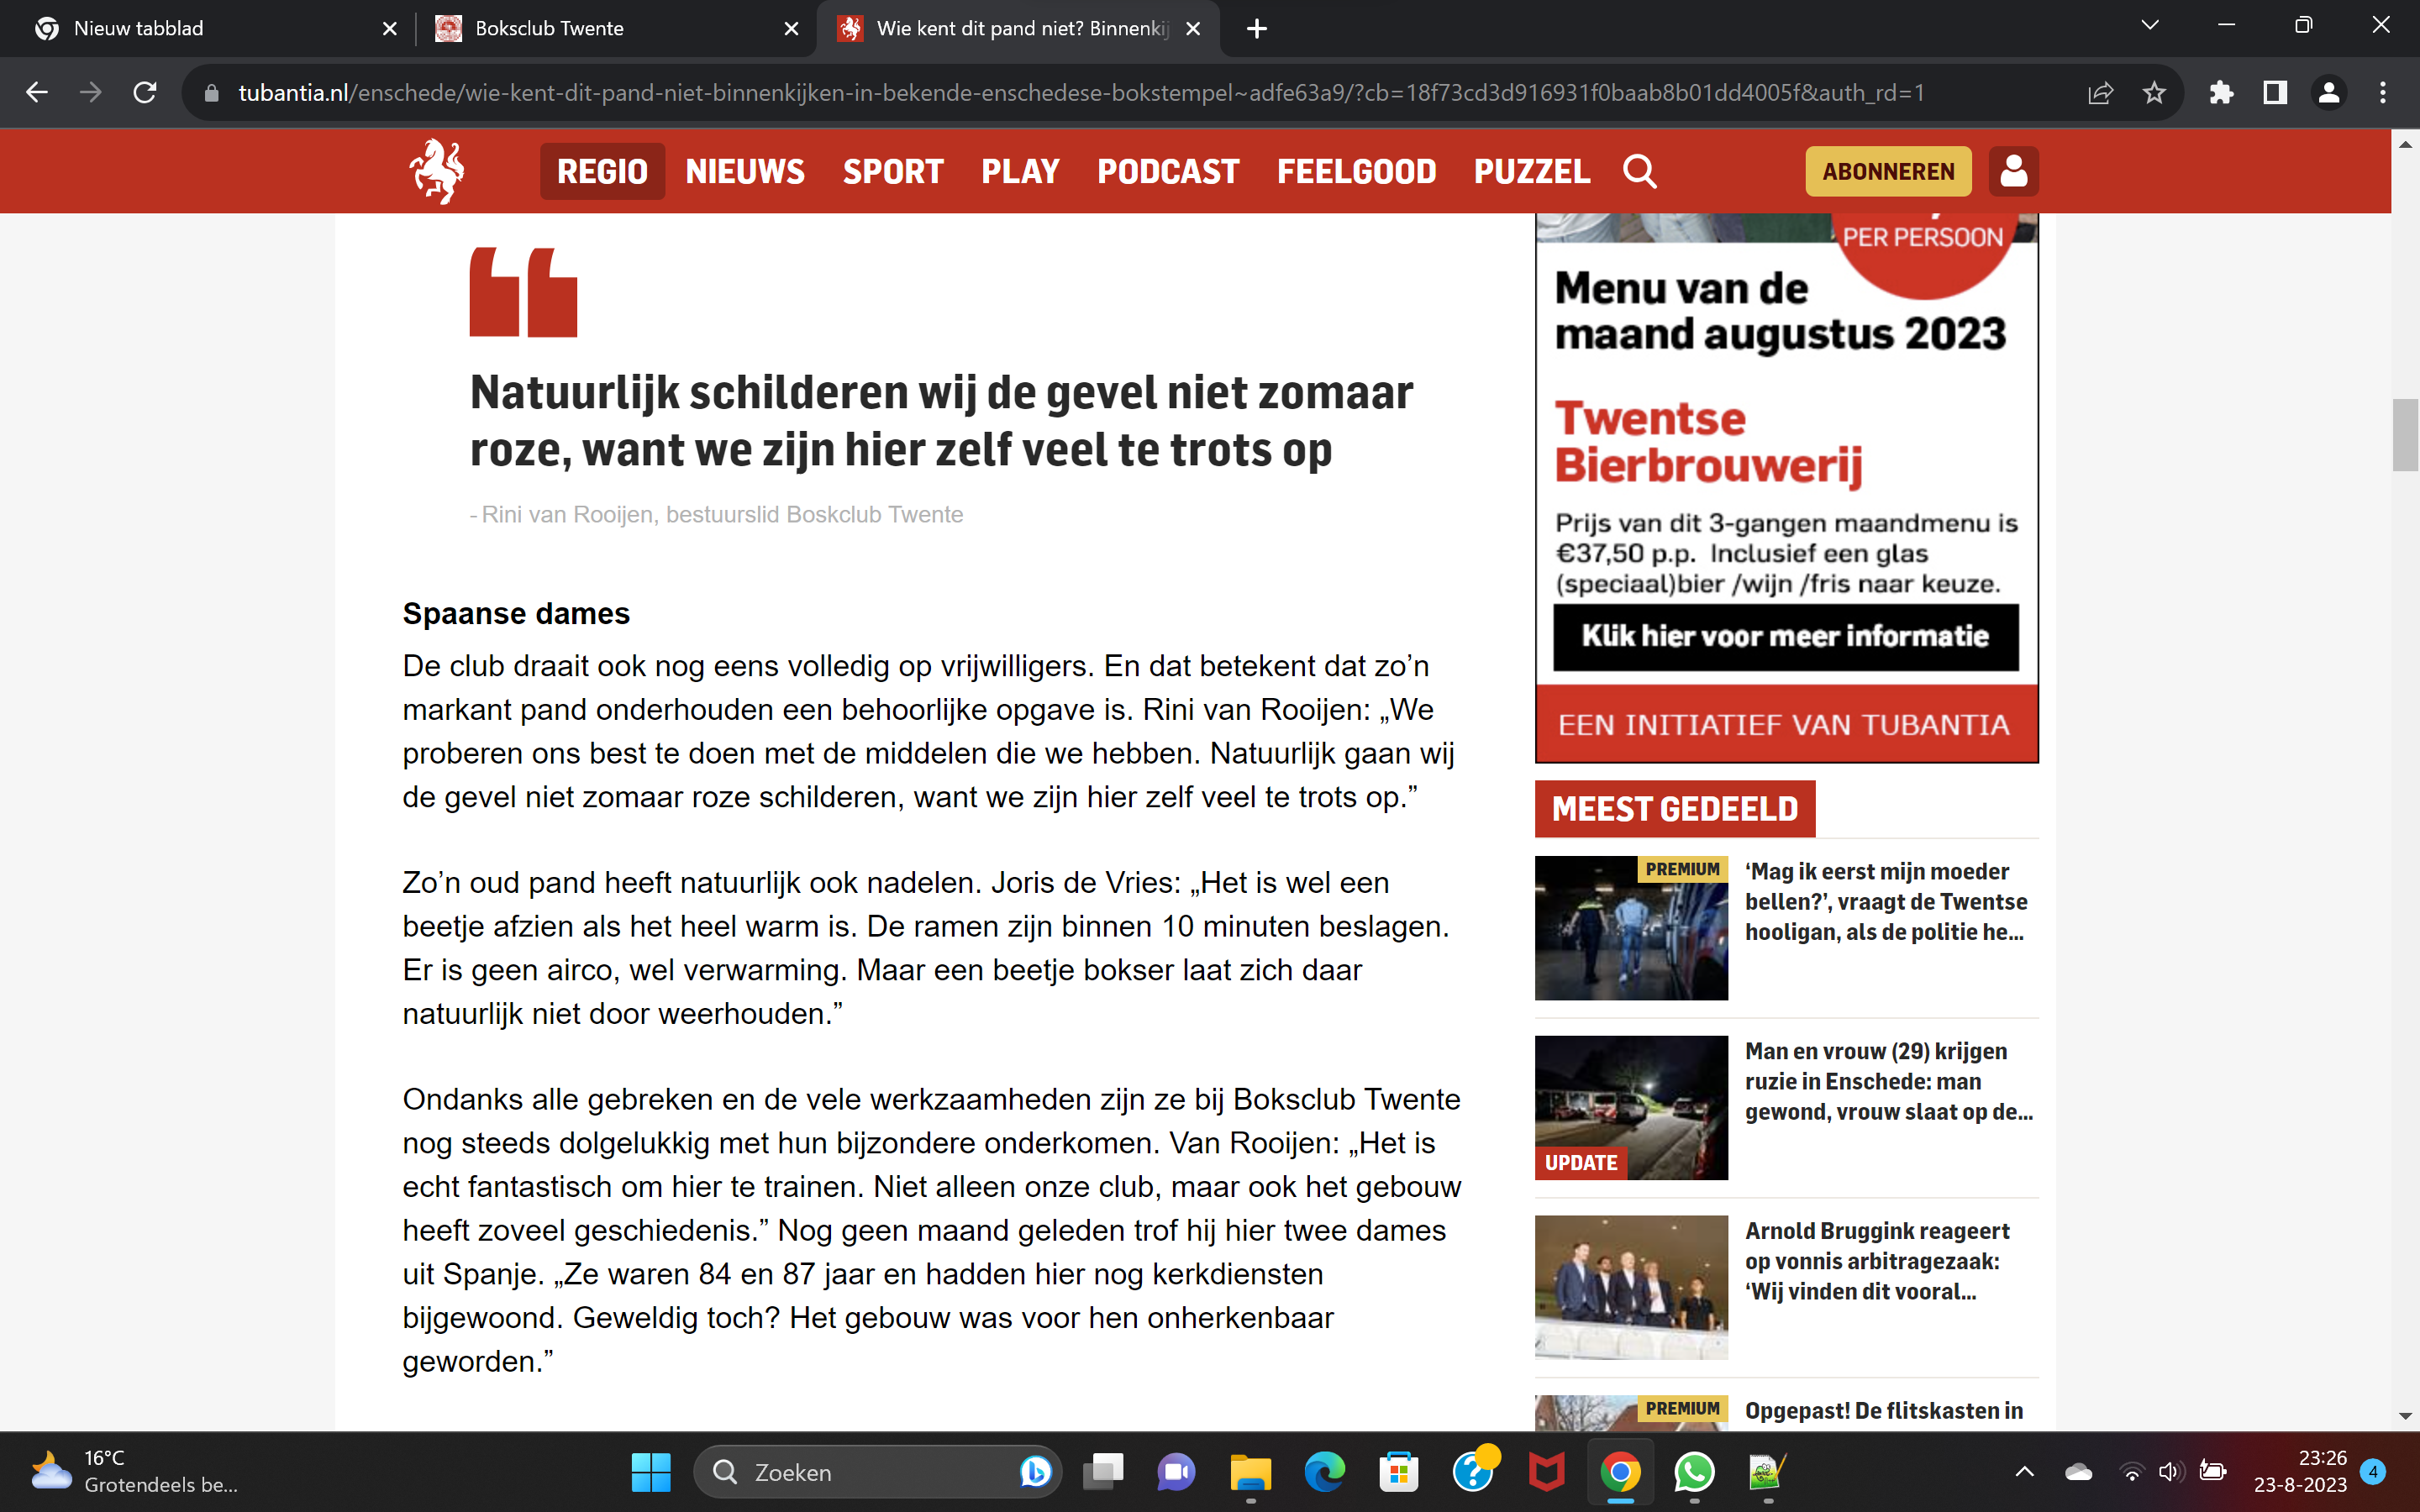Open the PLAY section

[x=1020, y=171]
